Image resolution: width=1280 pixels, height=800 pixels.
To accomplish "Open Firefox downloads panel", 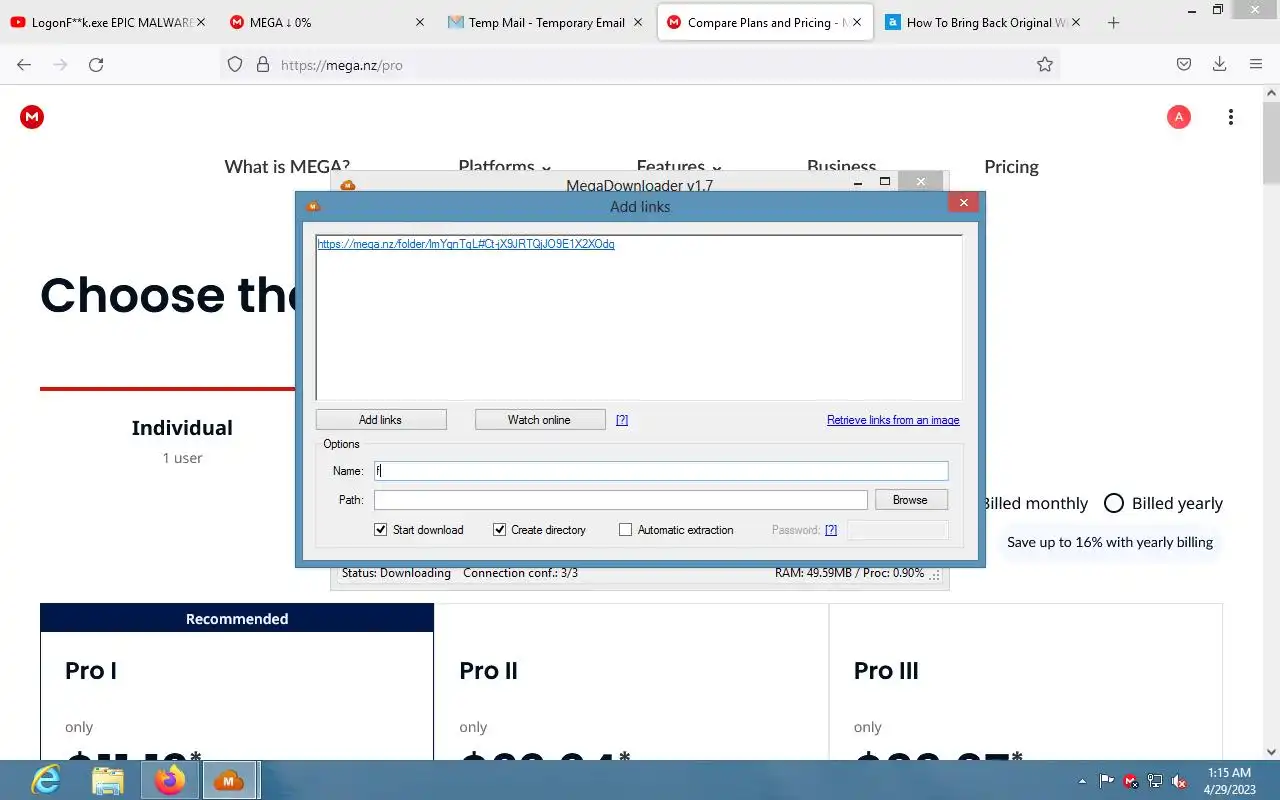I will [x=1219, y=64].
